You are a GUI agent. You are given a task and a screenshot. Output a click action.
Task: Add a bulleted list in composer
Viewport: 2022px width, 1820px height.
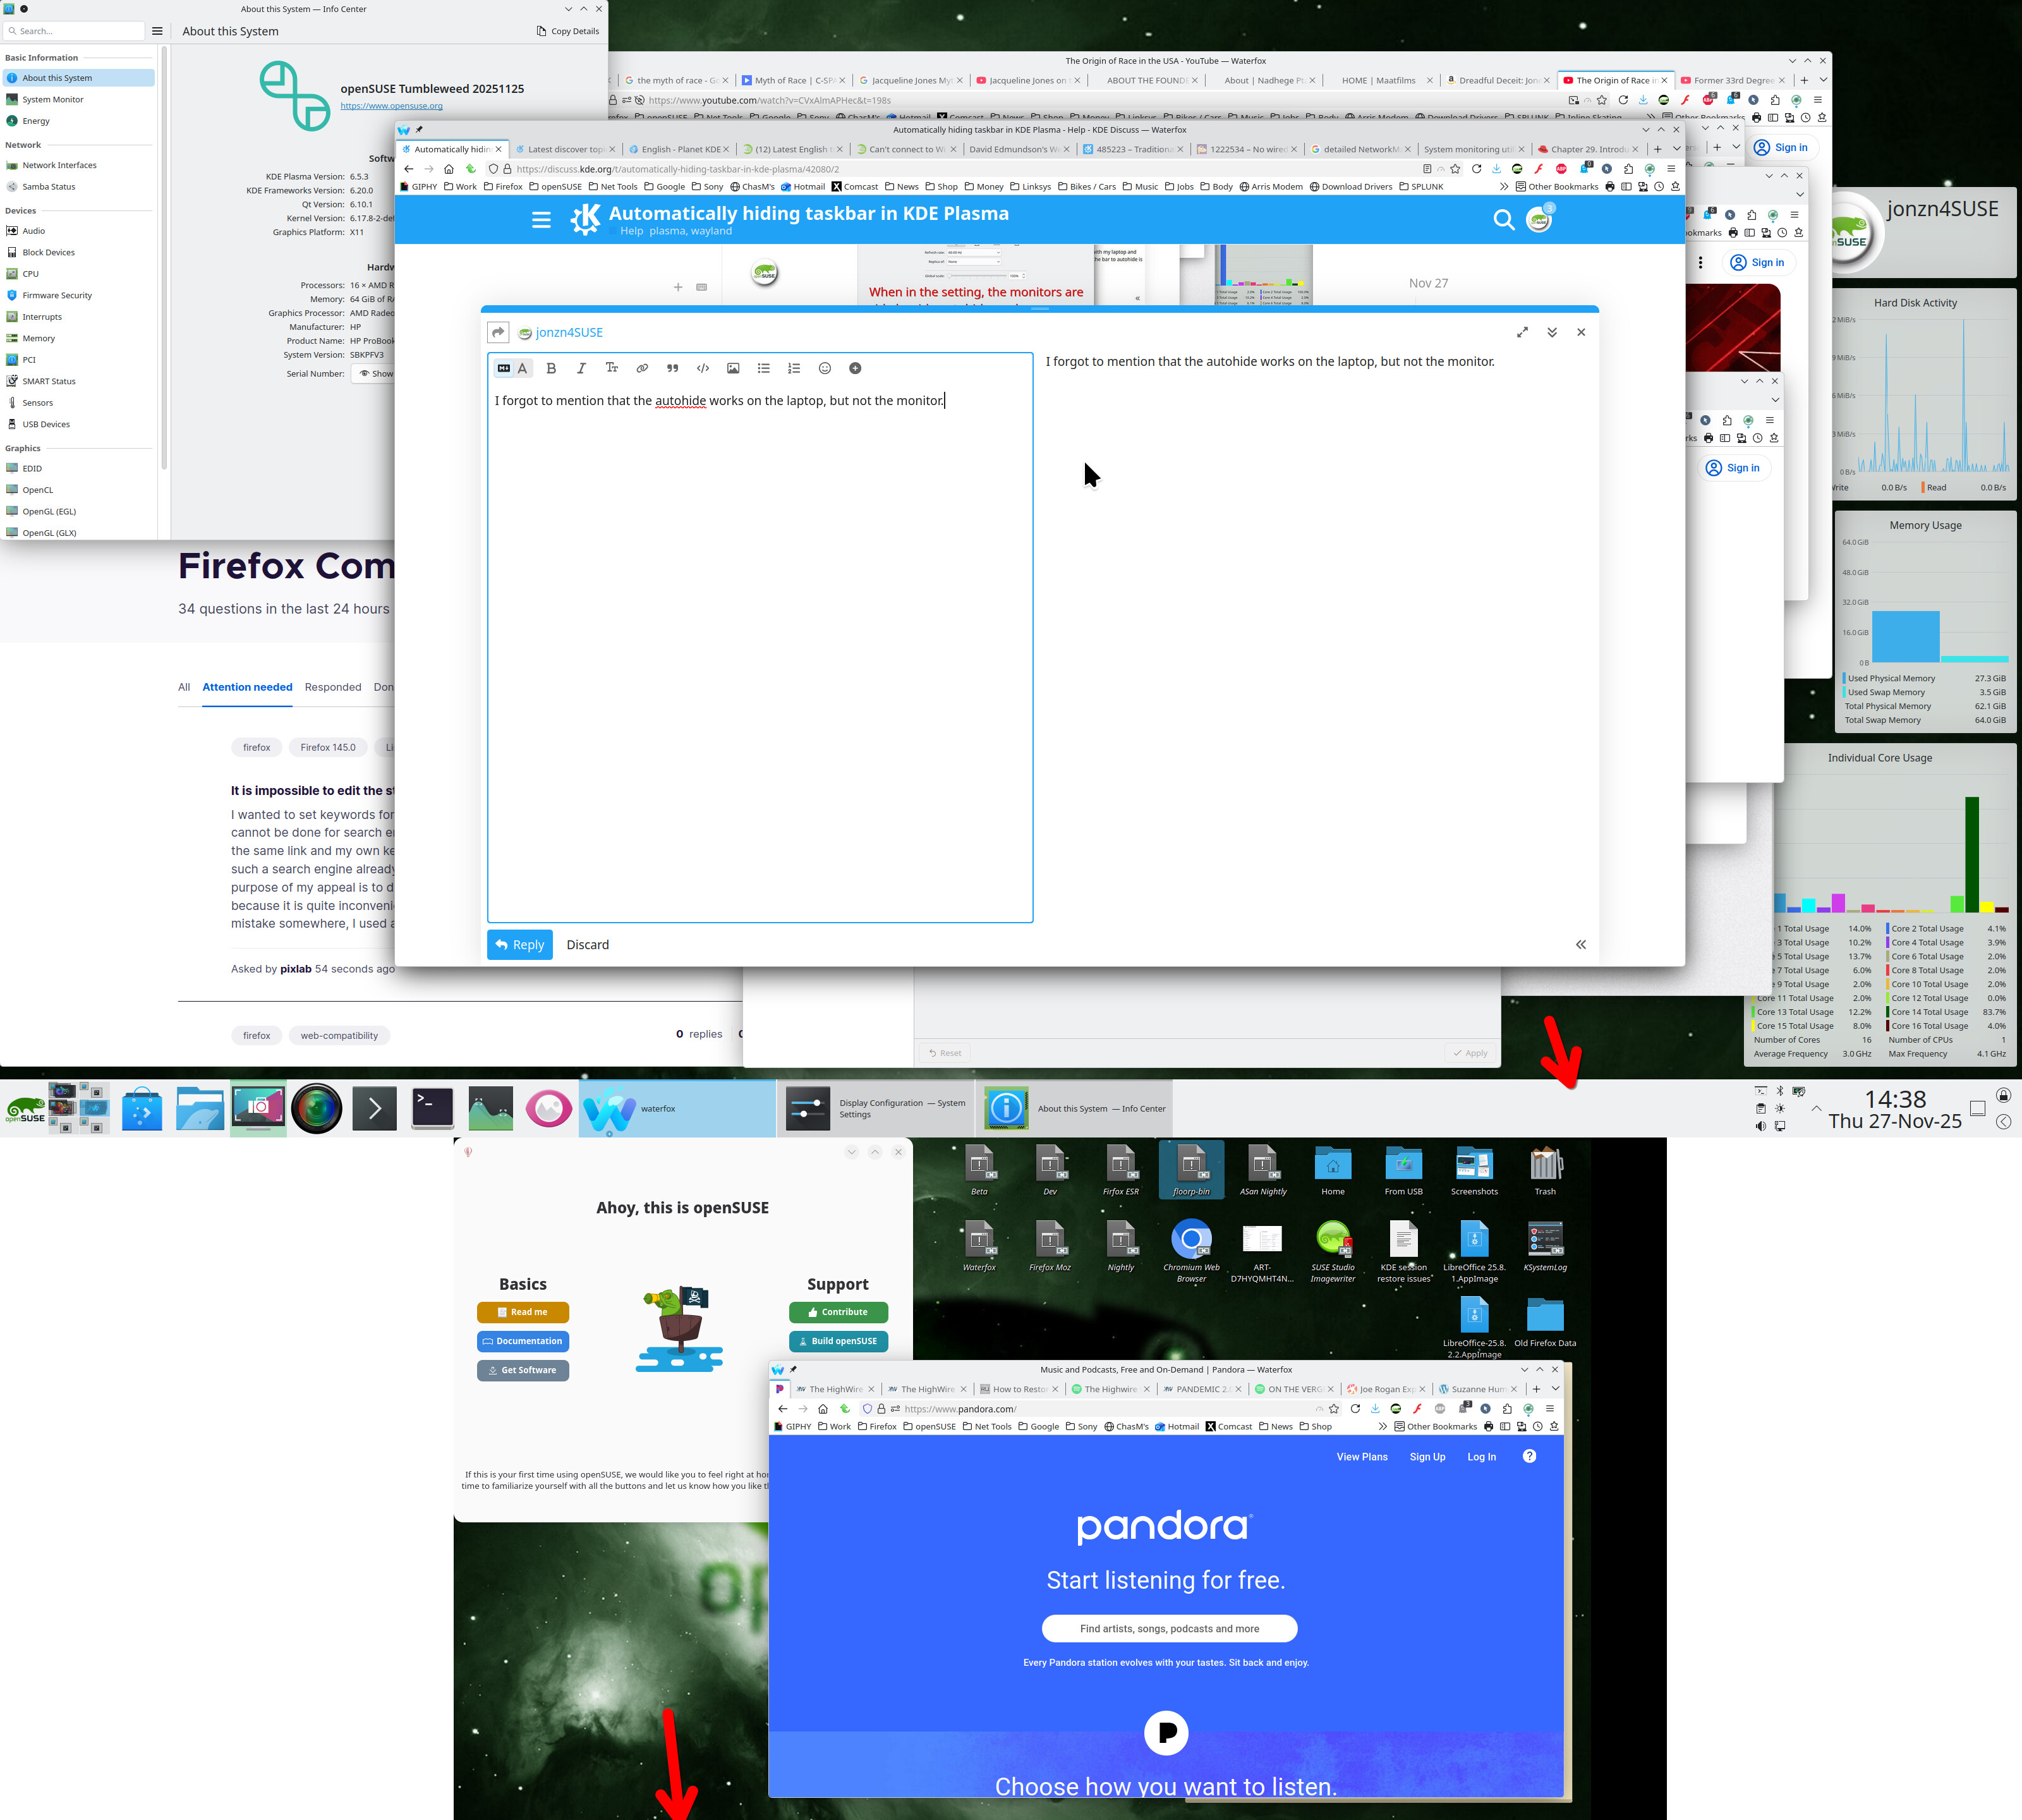pos(763,368)
